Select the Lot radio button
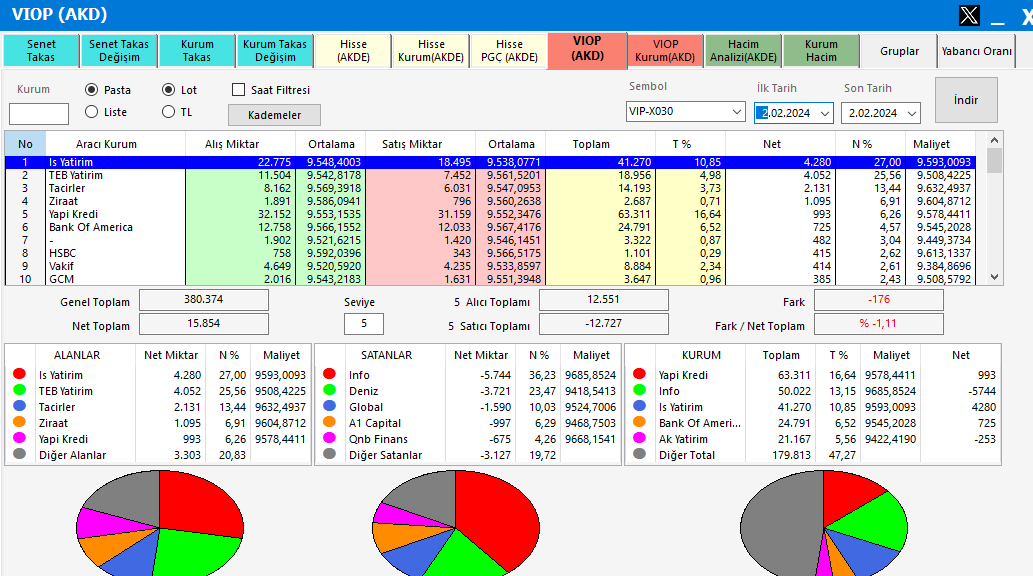1033x576 pixels. click(169, 90)
